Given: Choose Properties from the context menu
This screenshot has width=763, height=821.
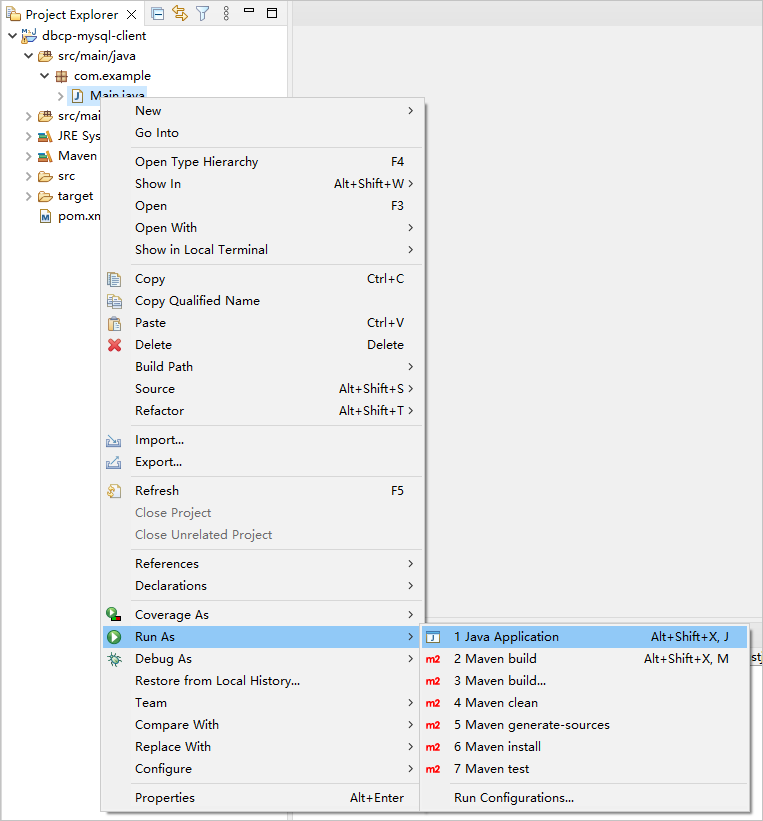Looking at the screenshot, I should click(165, 798).
